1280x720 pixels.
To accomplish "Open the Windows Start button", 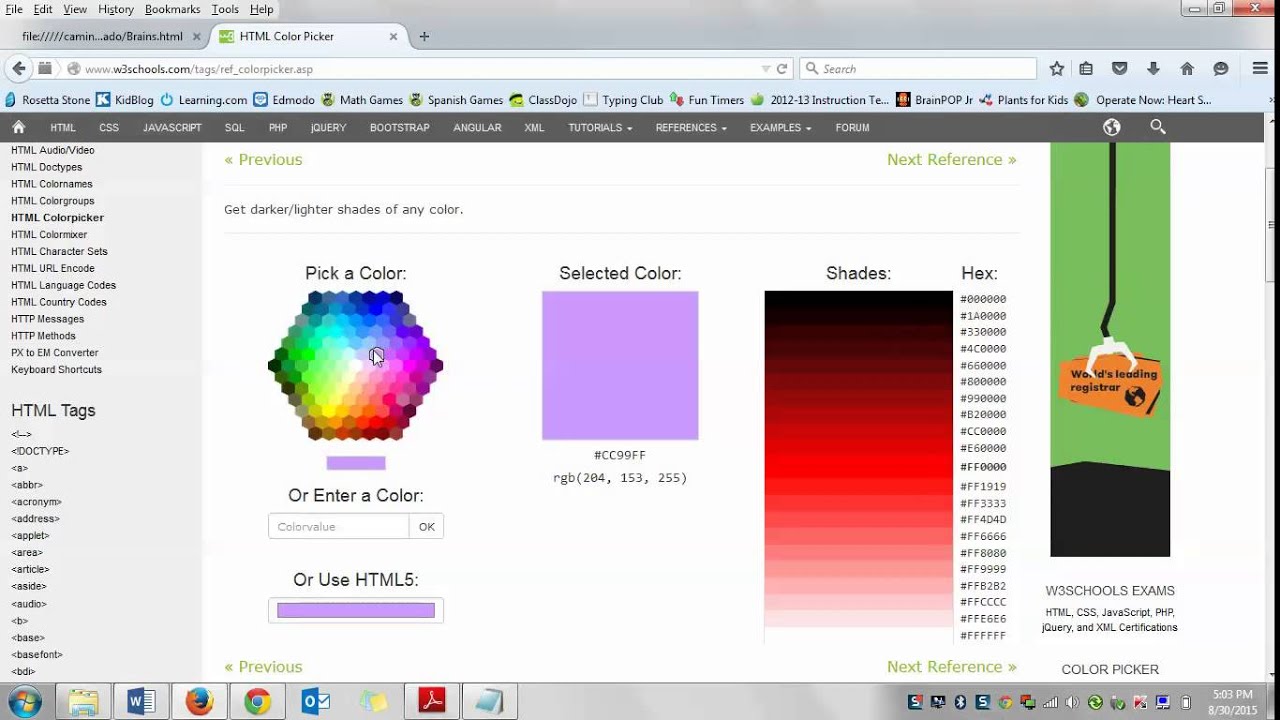I will point(24,702).
